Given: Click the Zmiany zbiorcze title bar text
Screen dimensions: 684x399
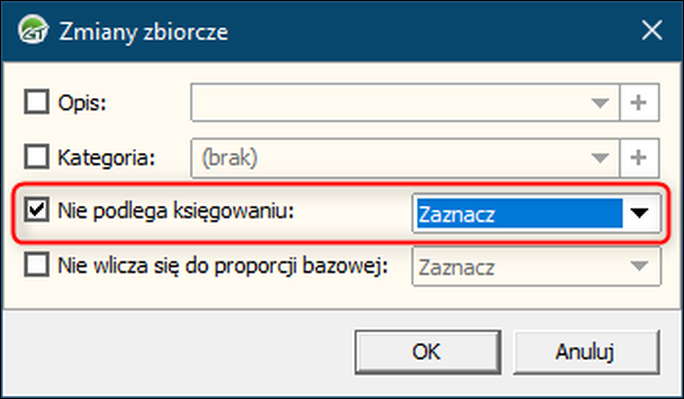Looking at the screenshot, I should coord(144,32).
